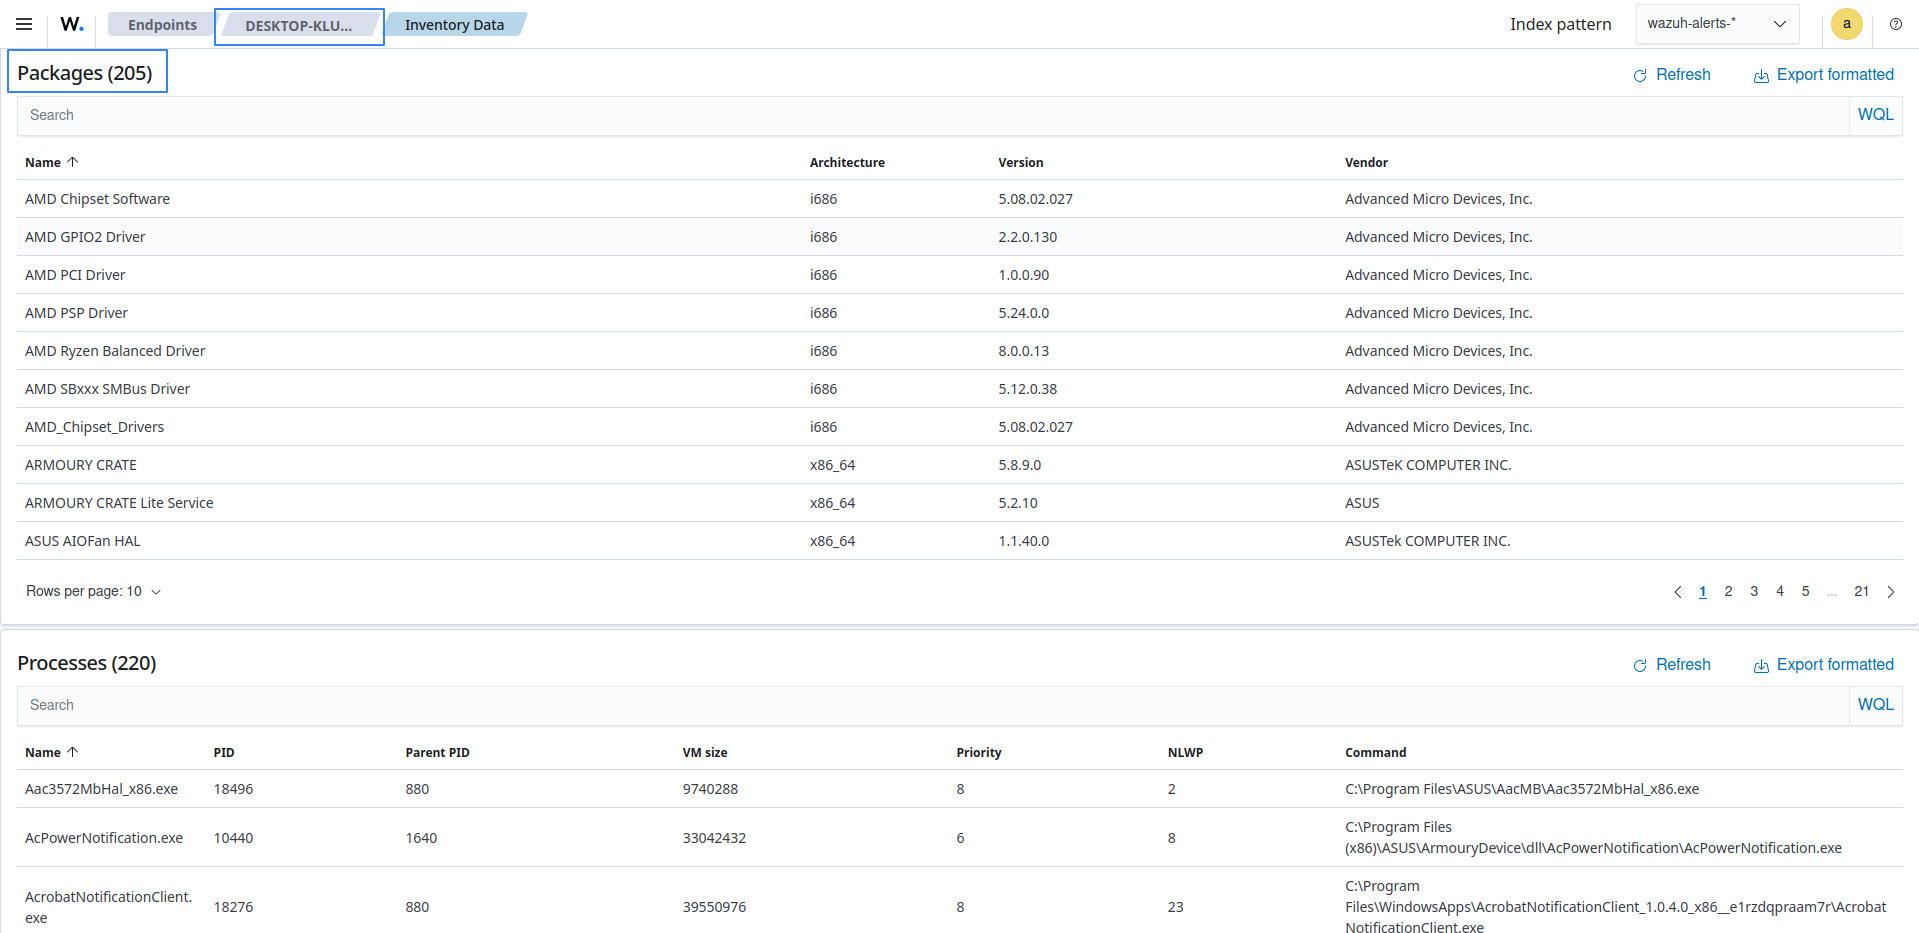Screen dimensions: 1919x933
Task: Click the Packages (205) heading
Action: [85, 73]
